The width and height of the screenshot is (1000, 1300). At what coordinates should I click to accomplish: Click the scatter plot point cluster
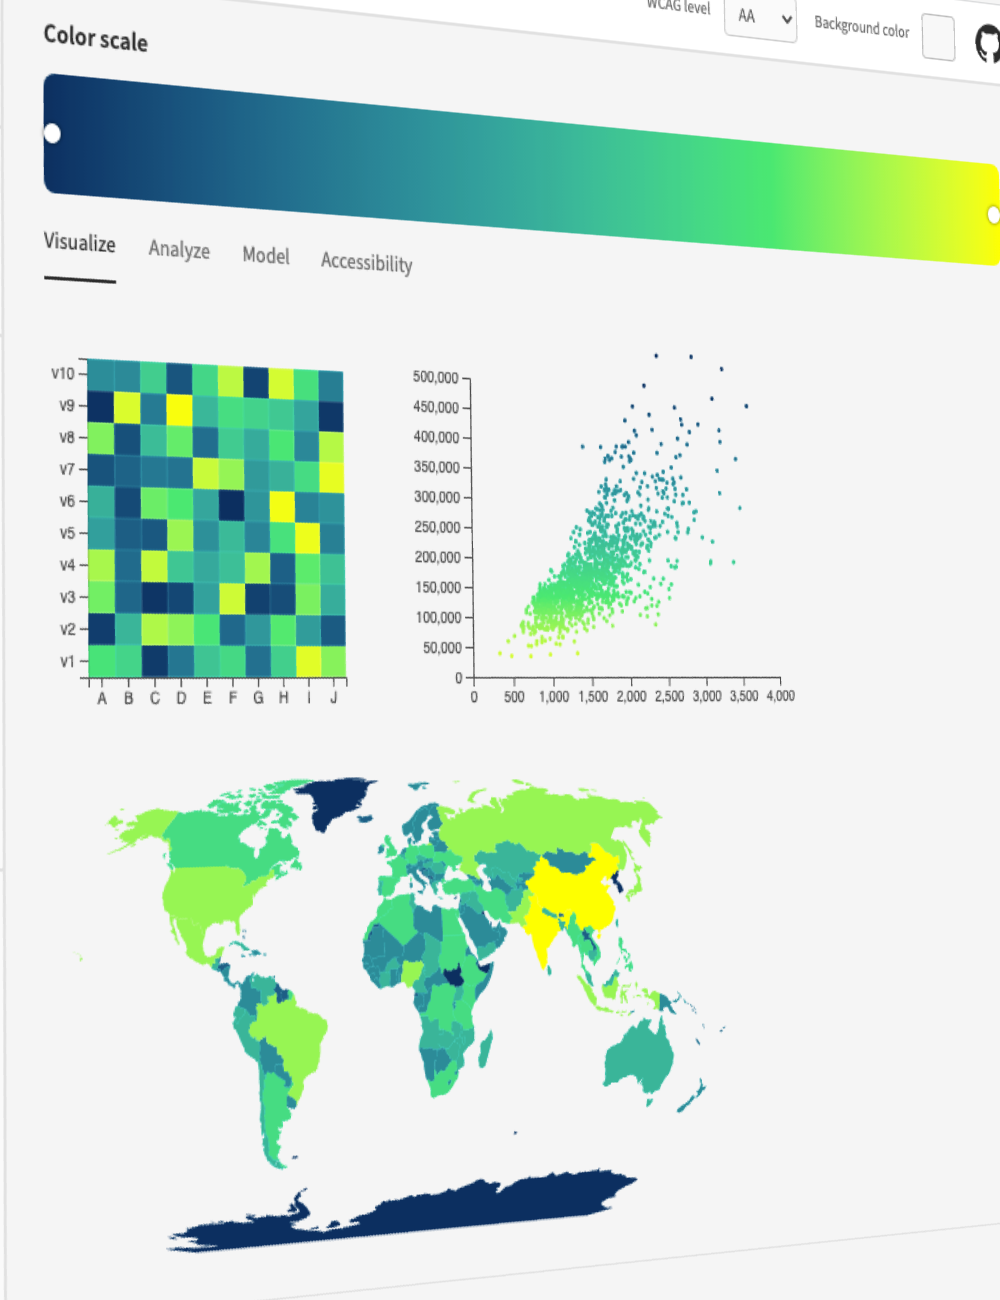600,560
